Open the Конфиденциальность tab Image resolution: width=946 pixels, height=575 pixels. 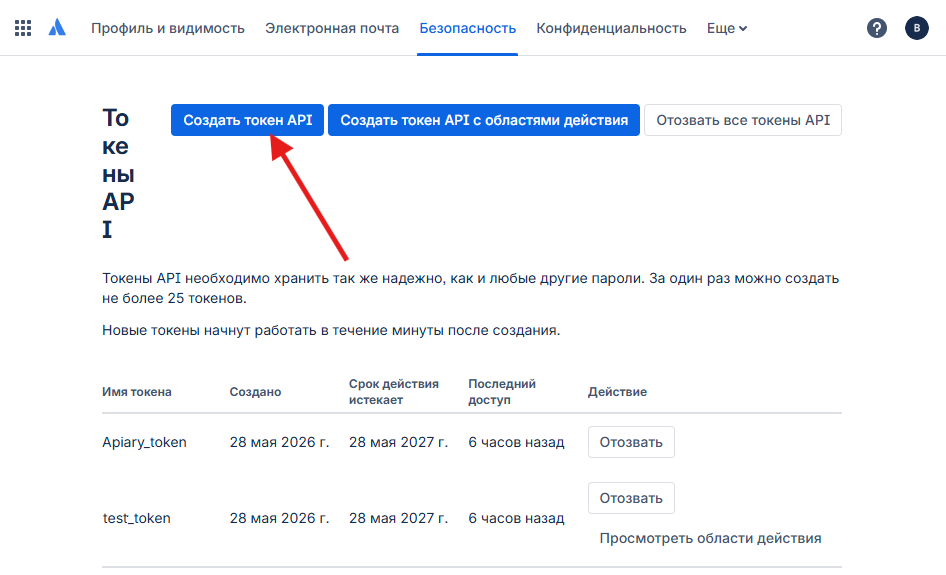(x=611, y=28)
